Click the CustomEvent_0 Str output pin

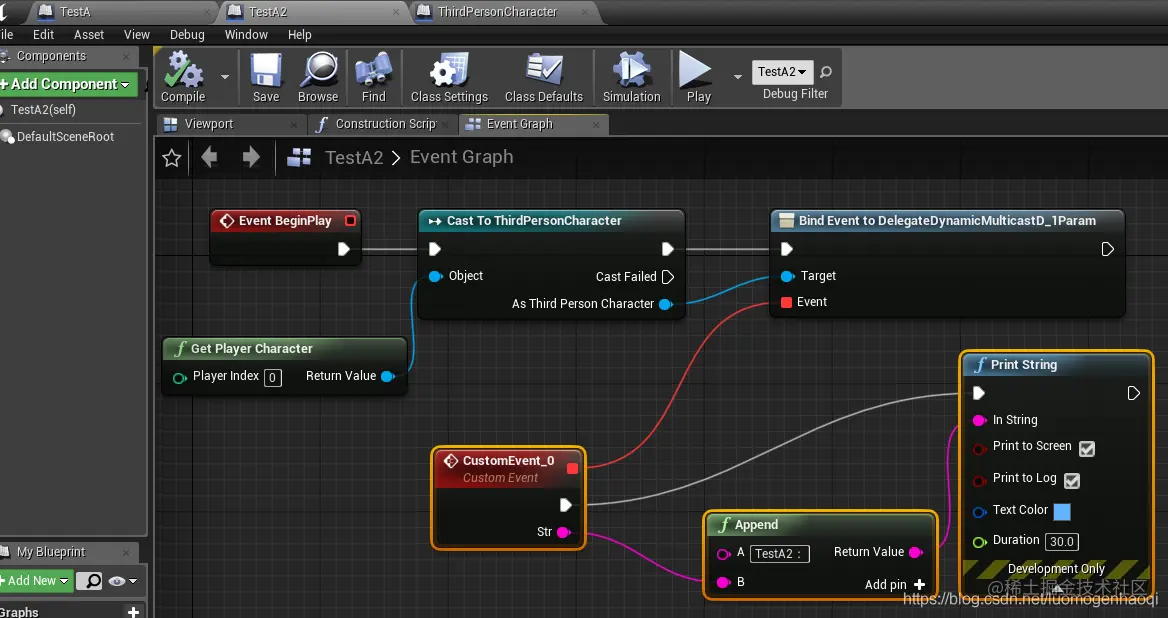[x=564, y=532]
